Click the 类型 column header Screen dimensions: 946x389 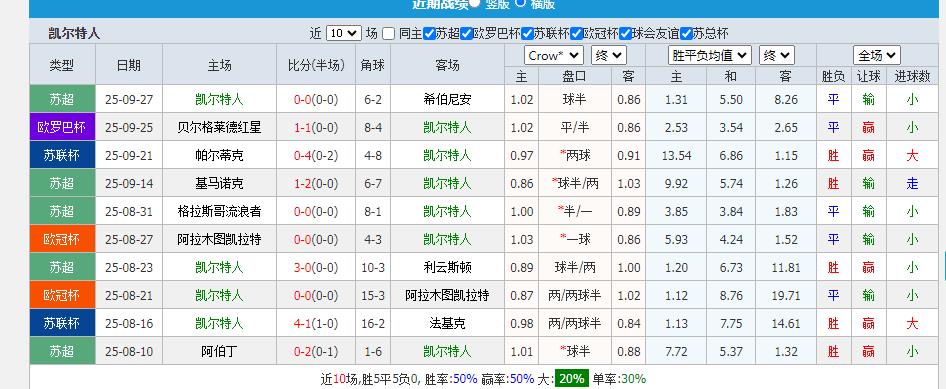pyautogui.click(x=62, y=65)
